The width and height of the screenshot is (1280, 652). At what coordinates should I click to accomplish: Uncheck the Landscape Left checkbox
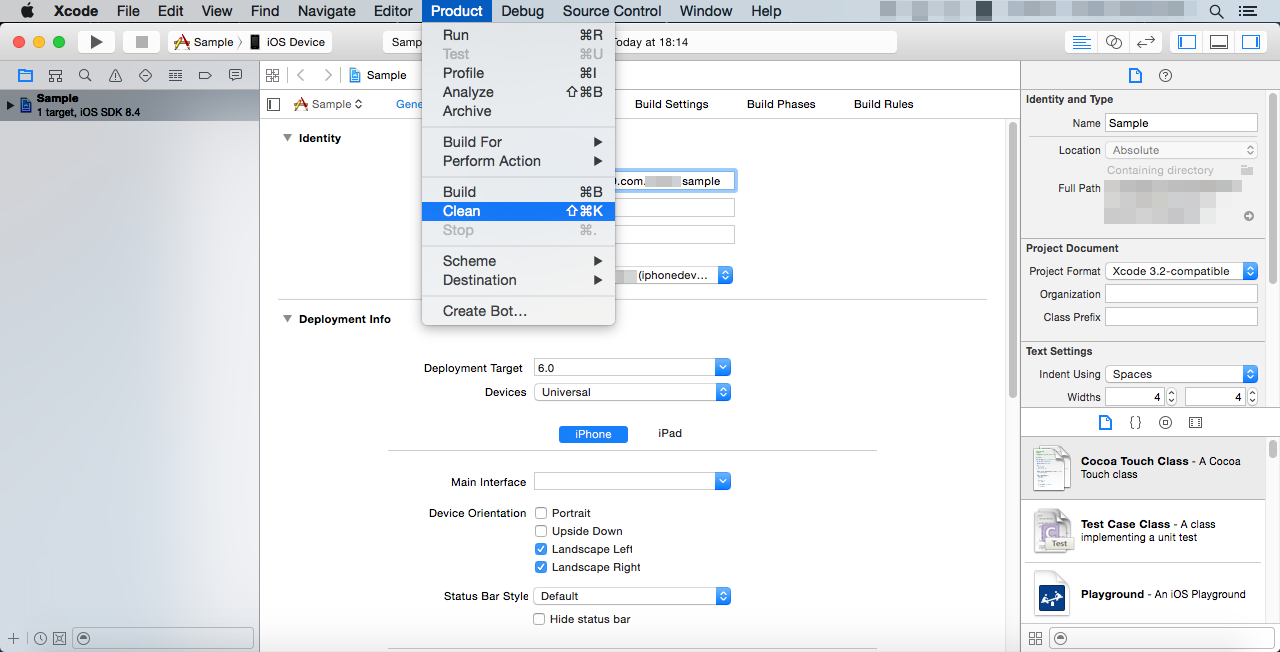pyautogui.click(x=540, y=549)
